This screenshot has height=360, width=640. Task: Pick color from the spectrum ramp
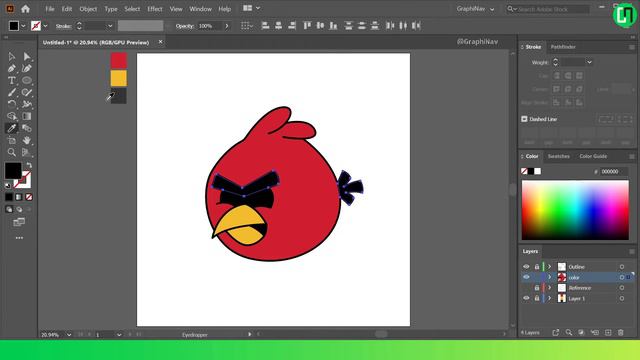[x=575, y=210]
